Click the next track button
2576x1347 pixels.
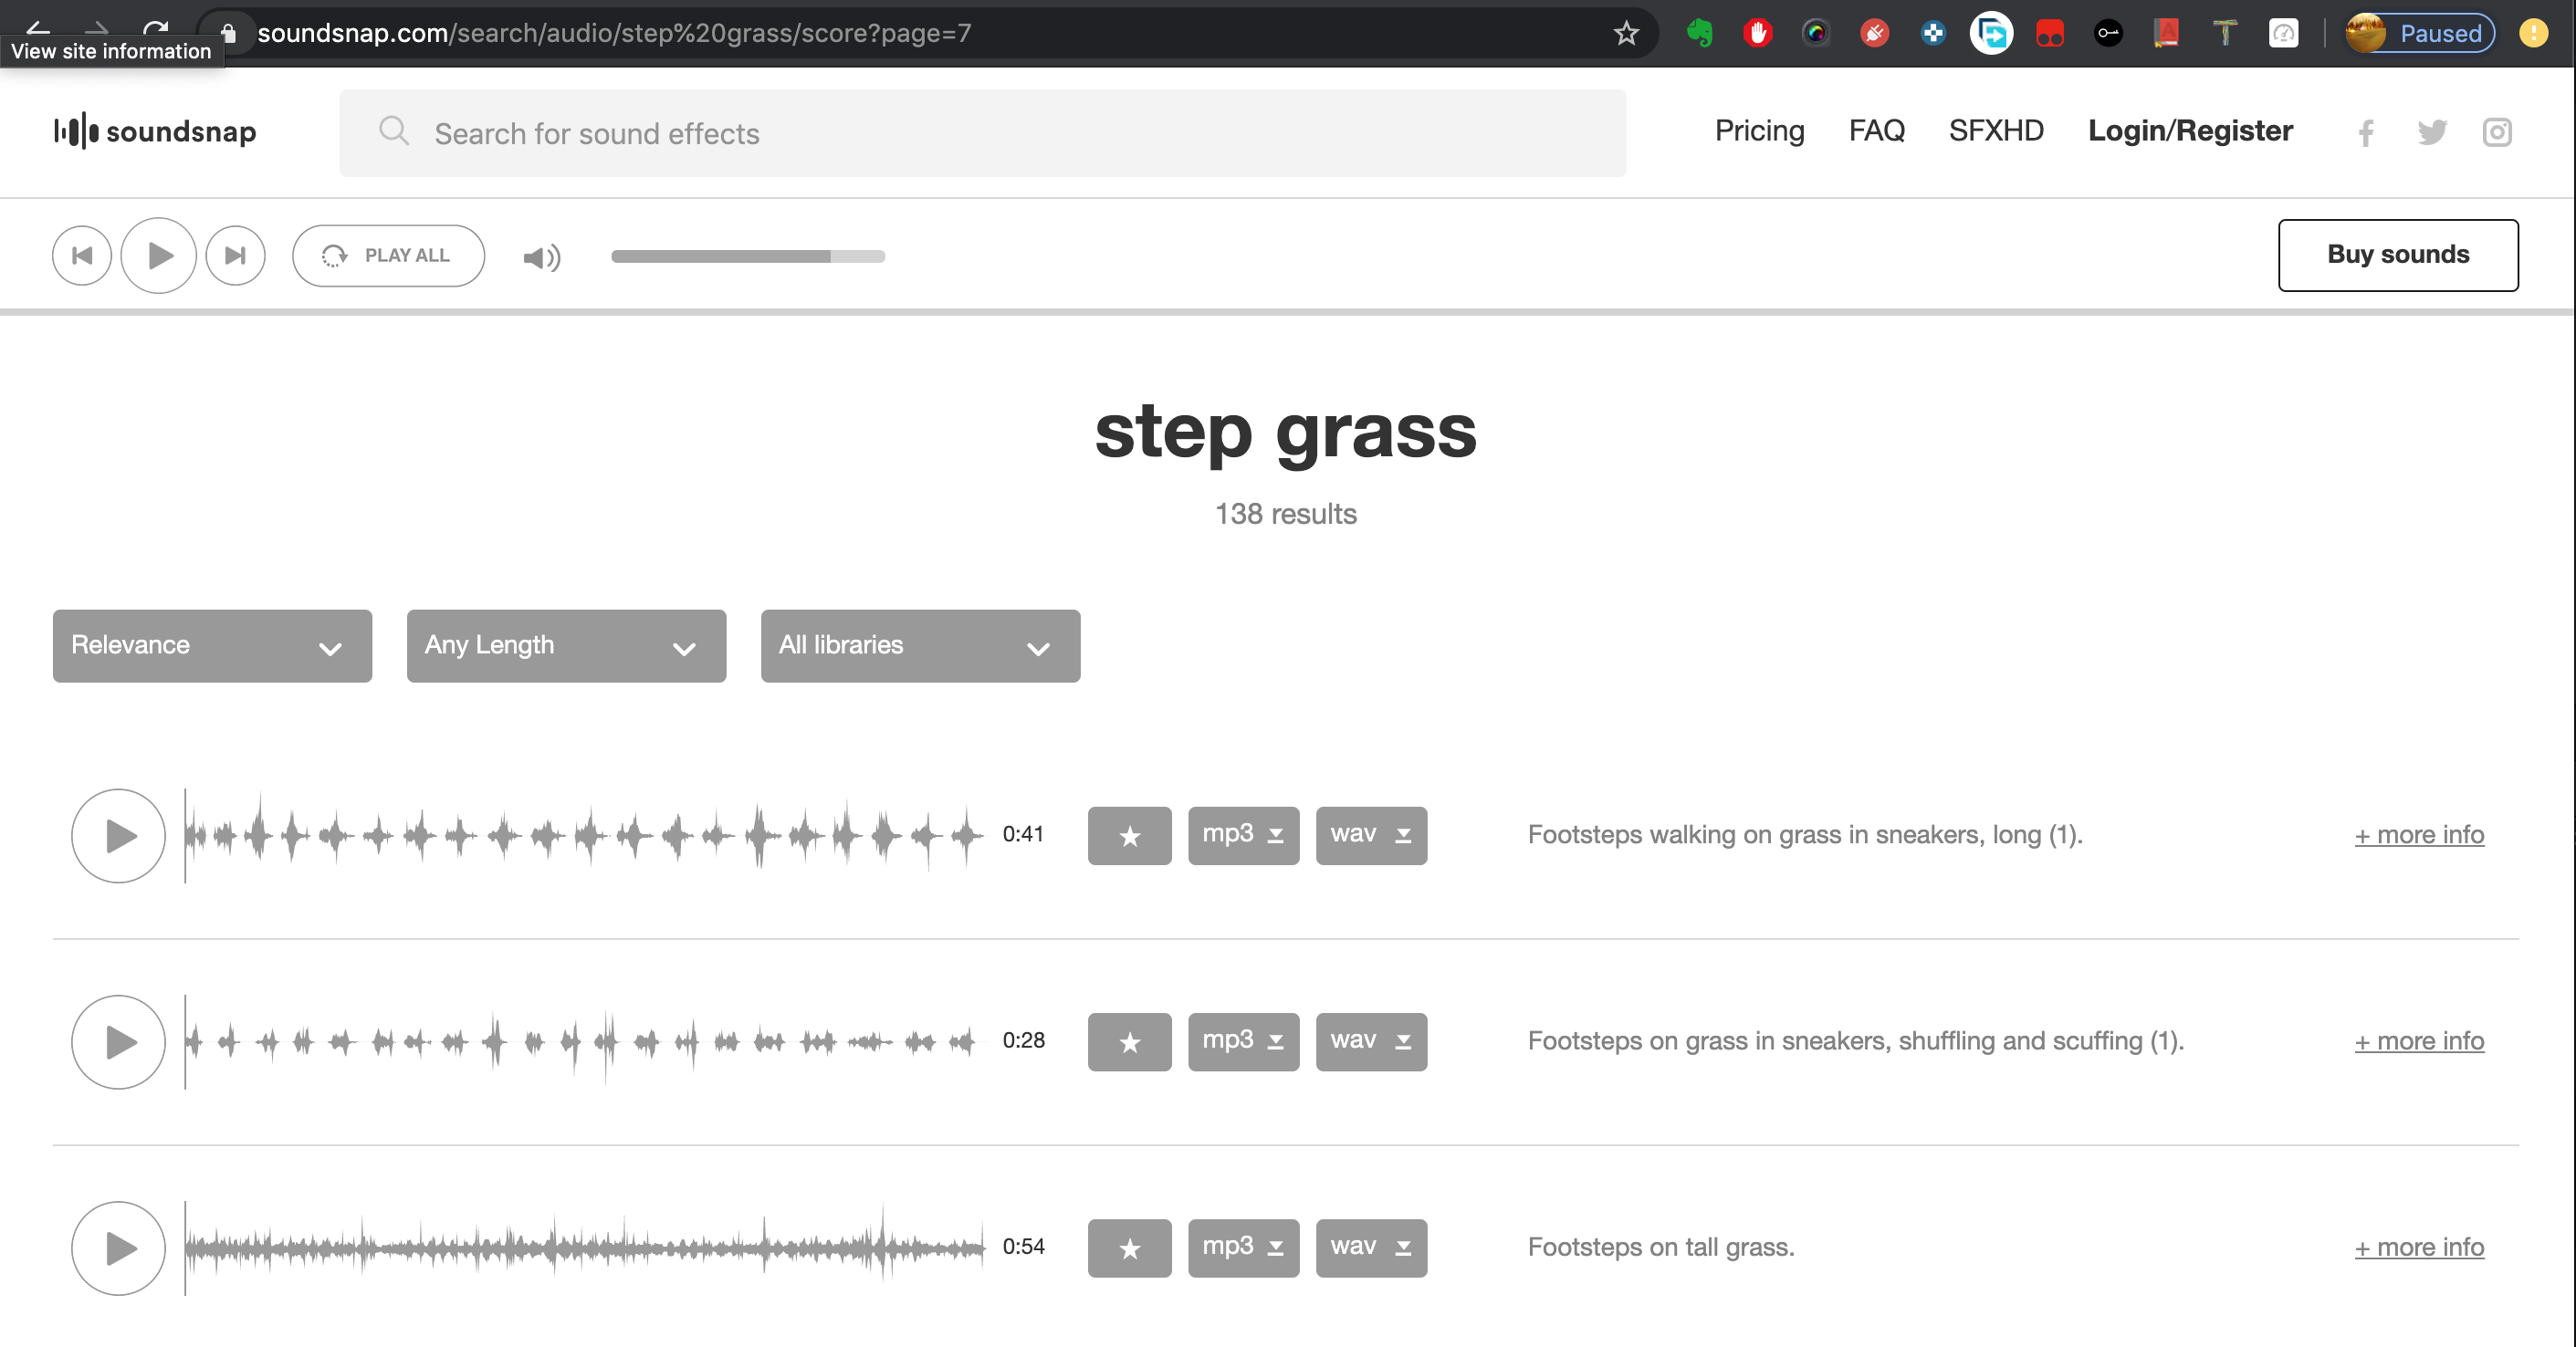tap(235, 255)
